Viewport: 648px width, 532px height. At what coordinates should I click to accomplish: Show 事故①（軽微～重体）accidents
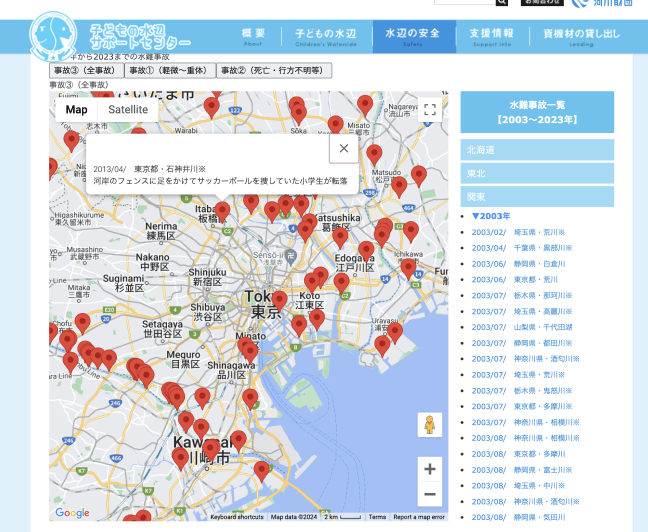coord(170,70)
